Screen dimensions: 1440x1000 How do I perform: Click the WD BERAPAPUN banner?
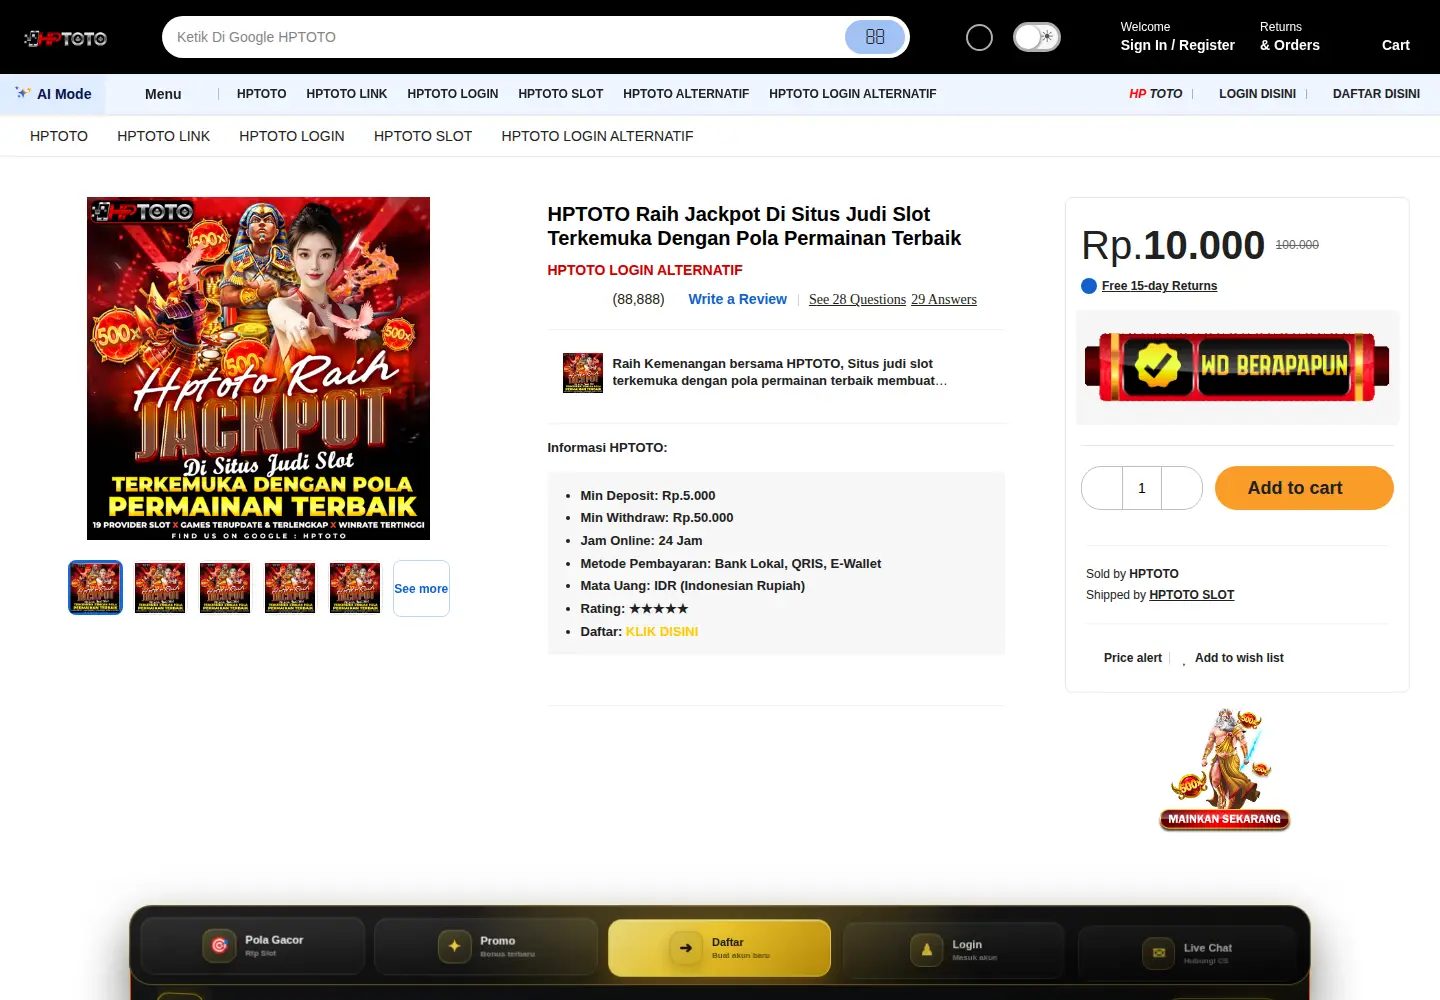pyautogui.click(x=1237, y=367)
